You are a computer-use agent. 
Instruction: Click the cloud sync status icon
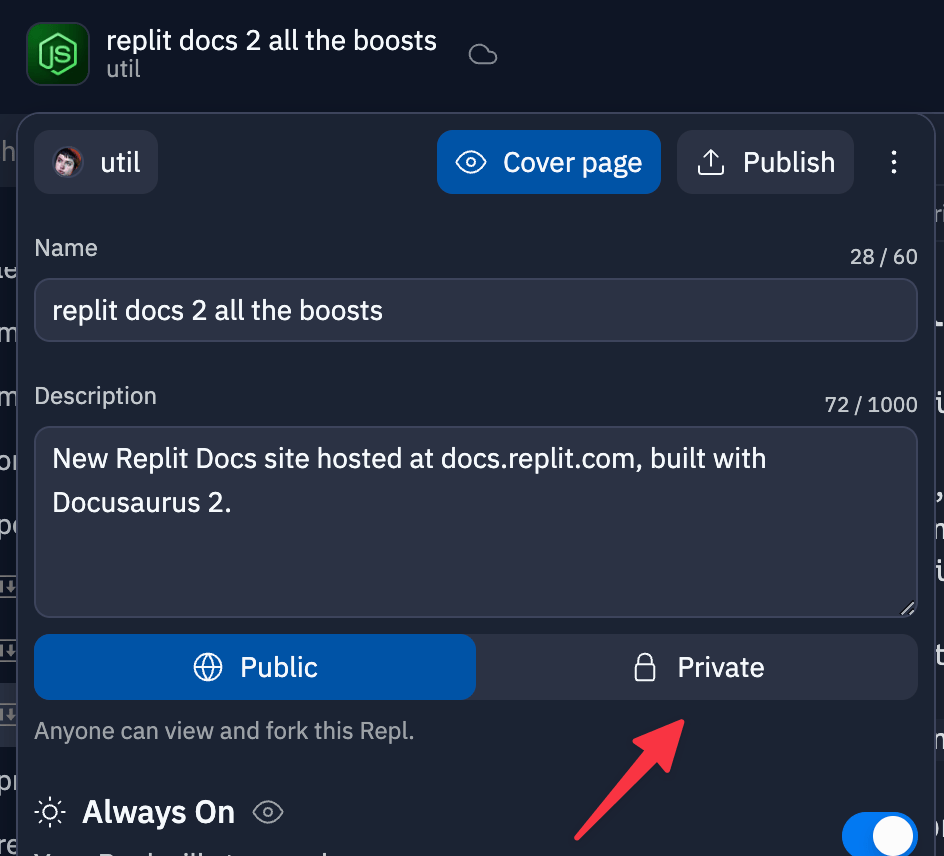coord(483,55)
